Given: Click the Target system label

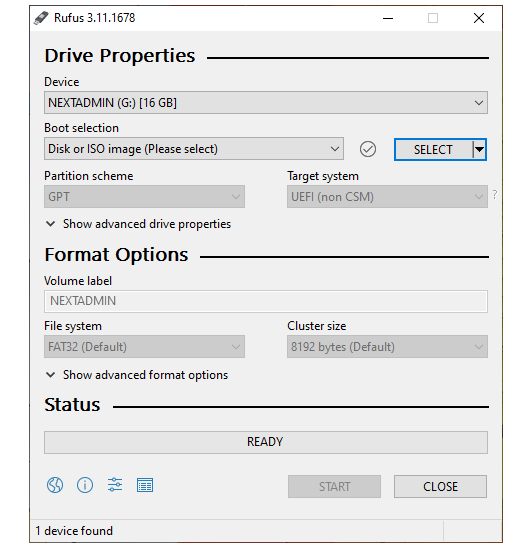Looking at the screenshot, I should click(323, 176).
